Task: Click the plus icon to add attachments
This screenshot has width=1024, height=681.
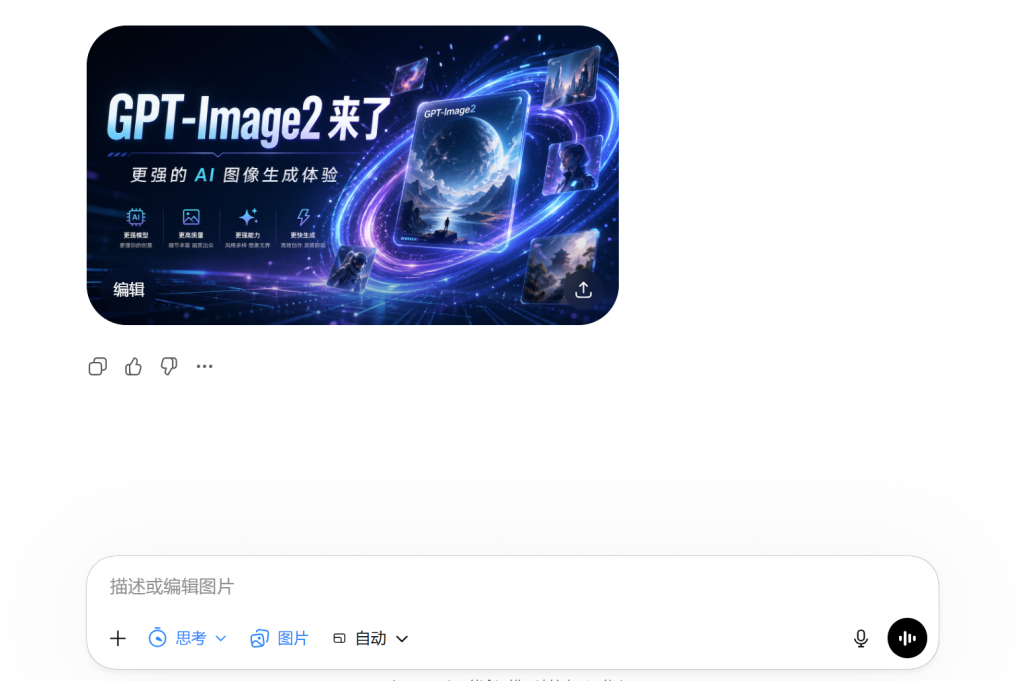Action: tap(118, 638)
